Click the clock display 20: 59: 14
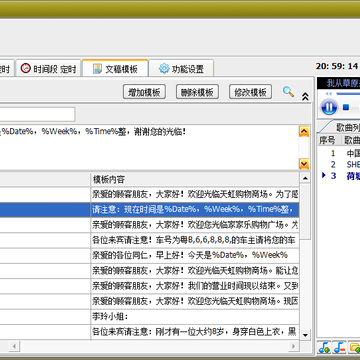This screenshot has height=360, width=360. (x=337, y=66)
